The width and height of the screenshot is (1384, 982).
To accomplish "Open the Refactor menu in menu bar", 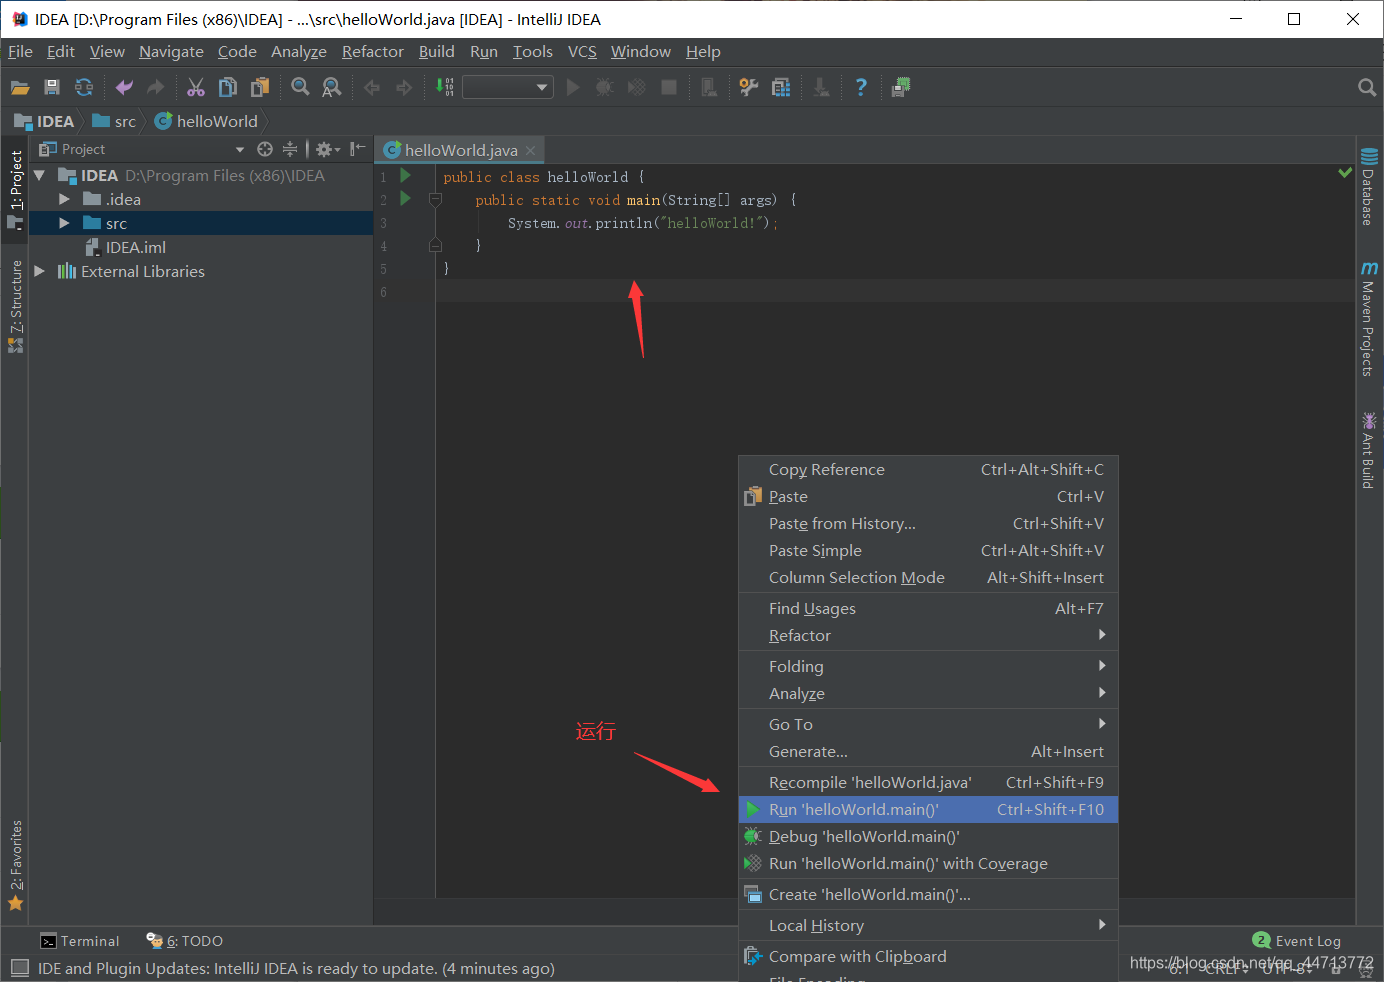I will 373,52.
